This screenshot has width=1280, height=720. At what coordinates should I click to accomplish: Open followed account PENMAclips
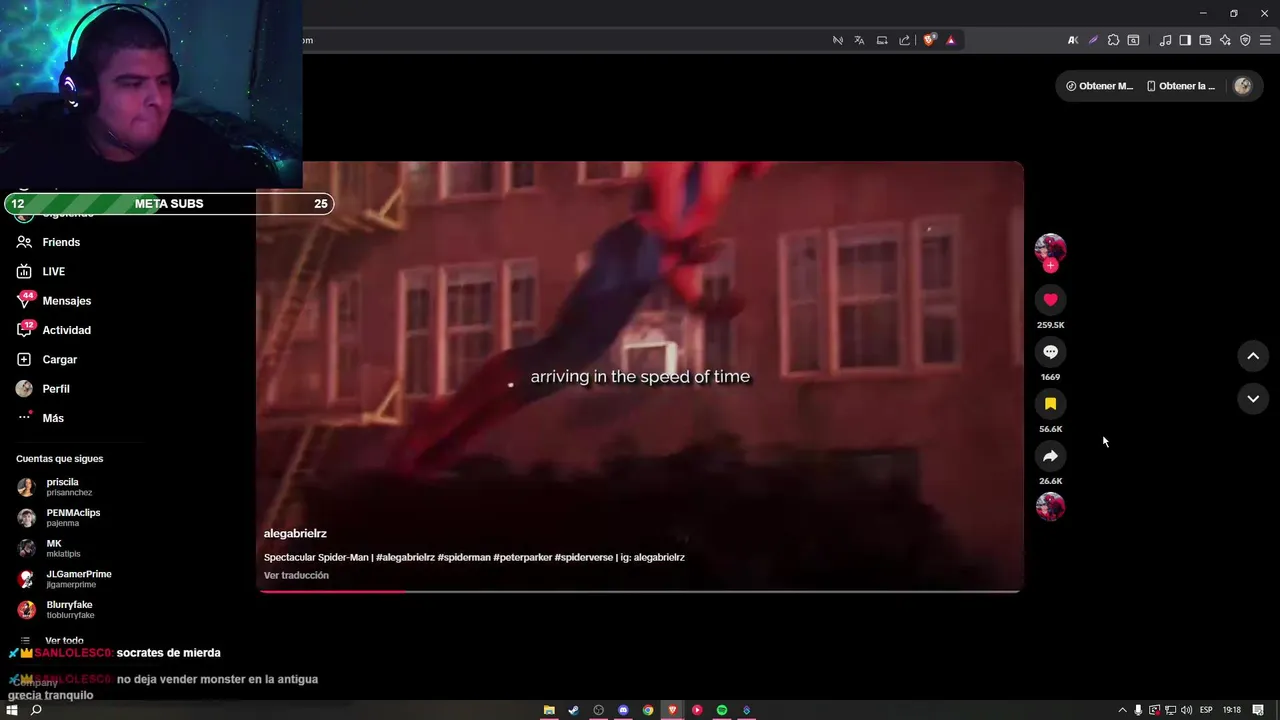coord(72,517)
